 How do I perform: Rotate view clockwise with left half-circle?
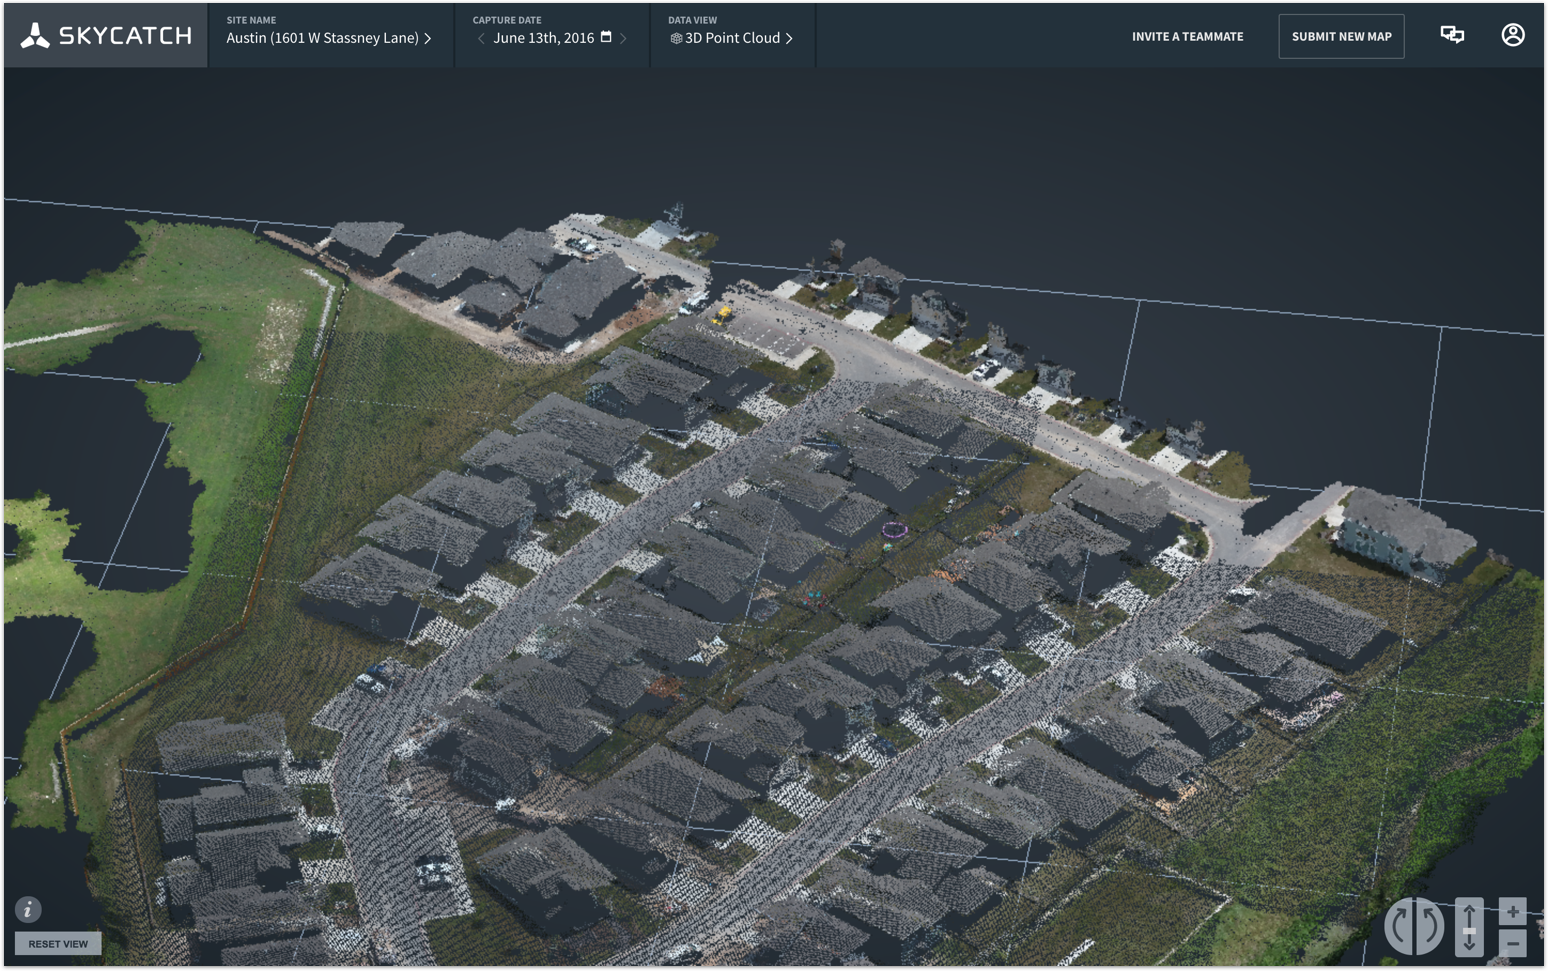[1398, 926]
